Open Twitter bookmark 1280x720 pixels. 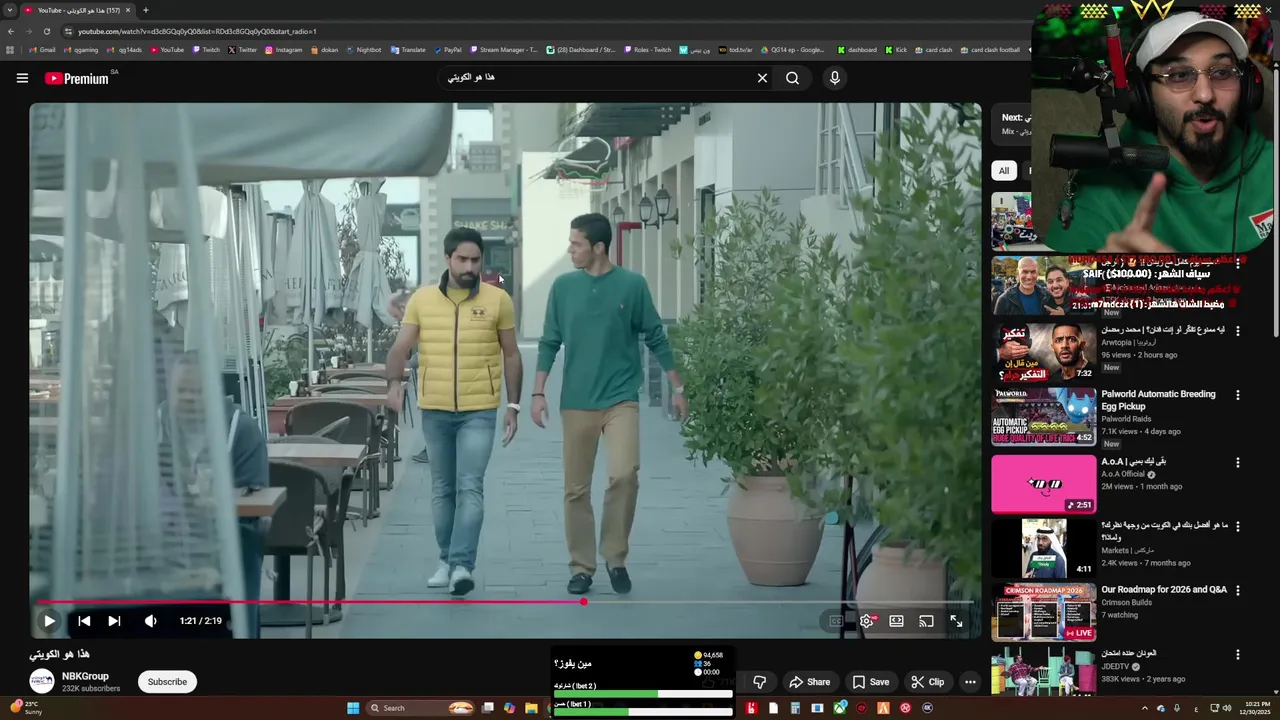click(x=242, y=50)
